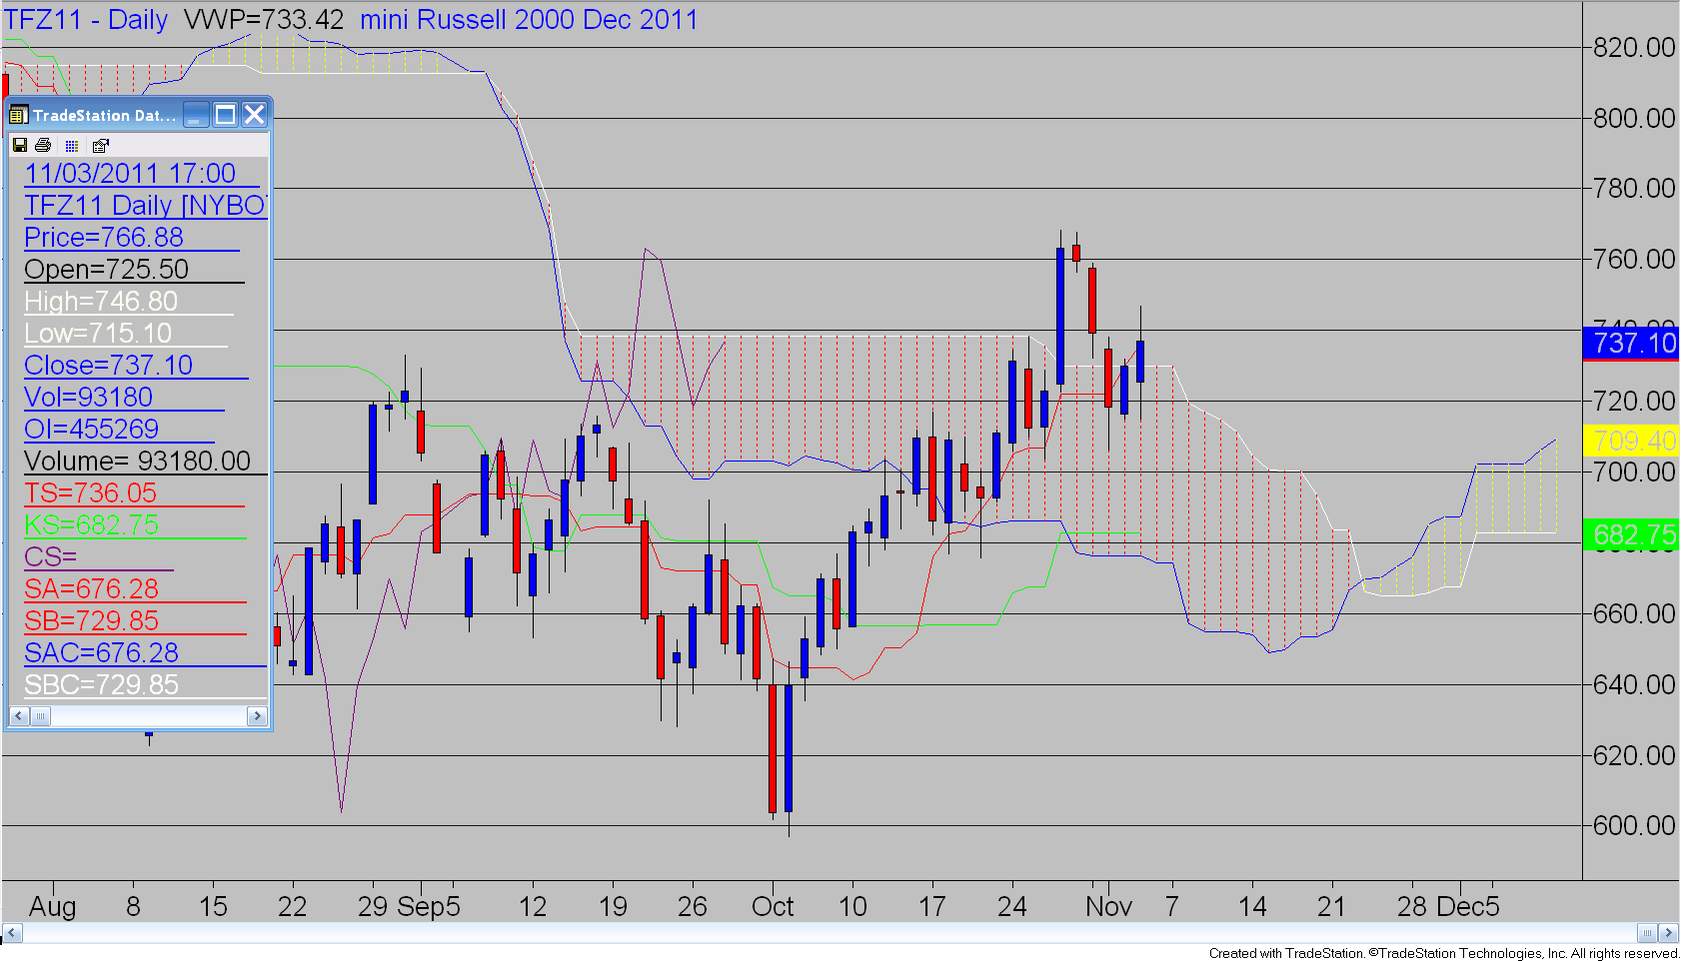1681x961 pixels.
Task: Click the chart's bottom horizontal scrollbar thumb
Action: (1647, 933)
